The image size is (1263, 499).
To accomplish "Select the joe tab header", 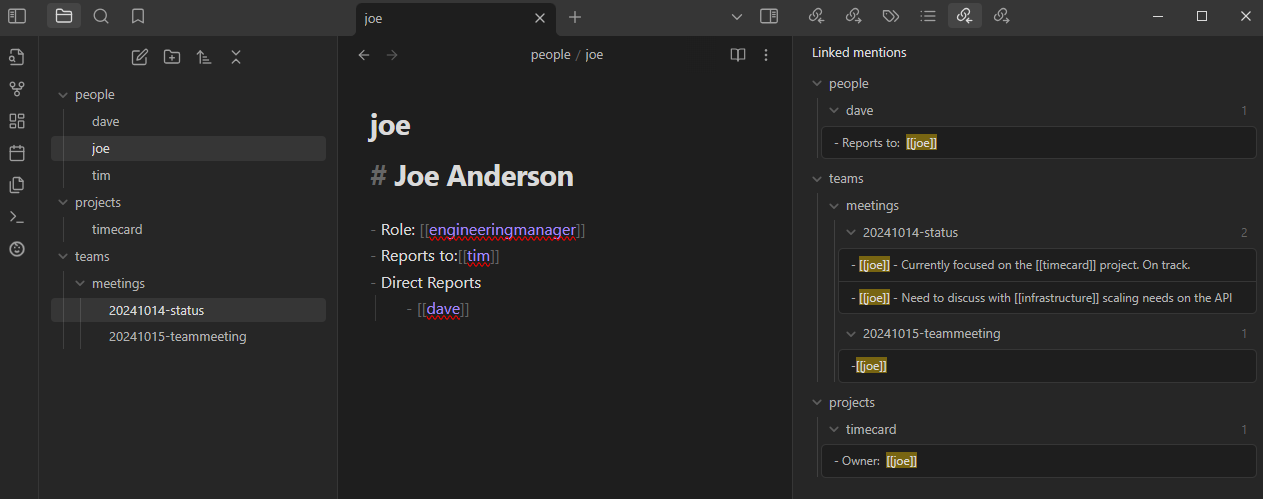I will point(456,18).
